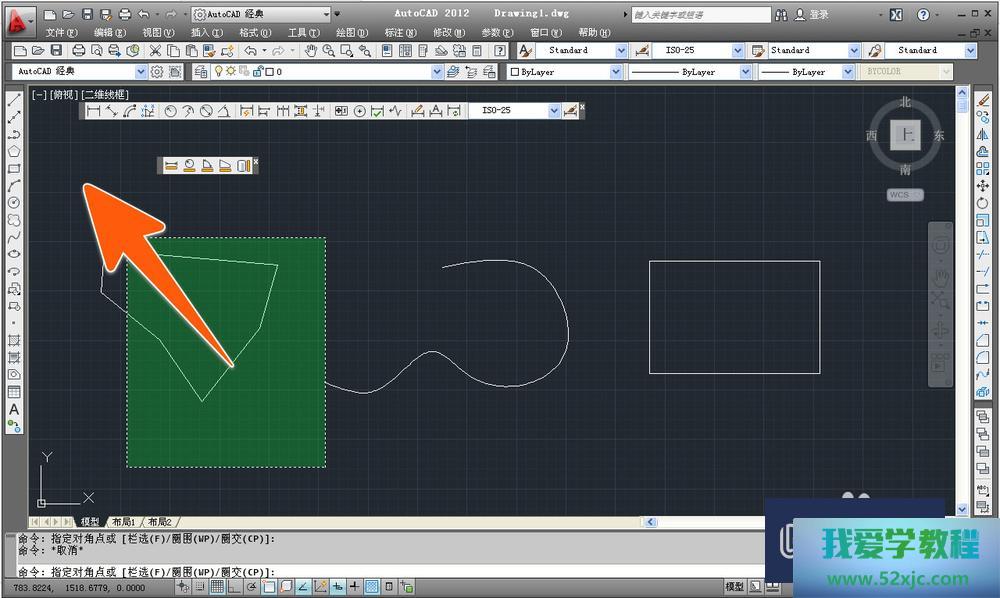Screen dimensions: 1000x598
Task: Expand the AutoCAD 经典 workspace dropdown
Action: 141,72
